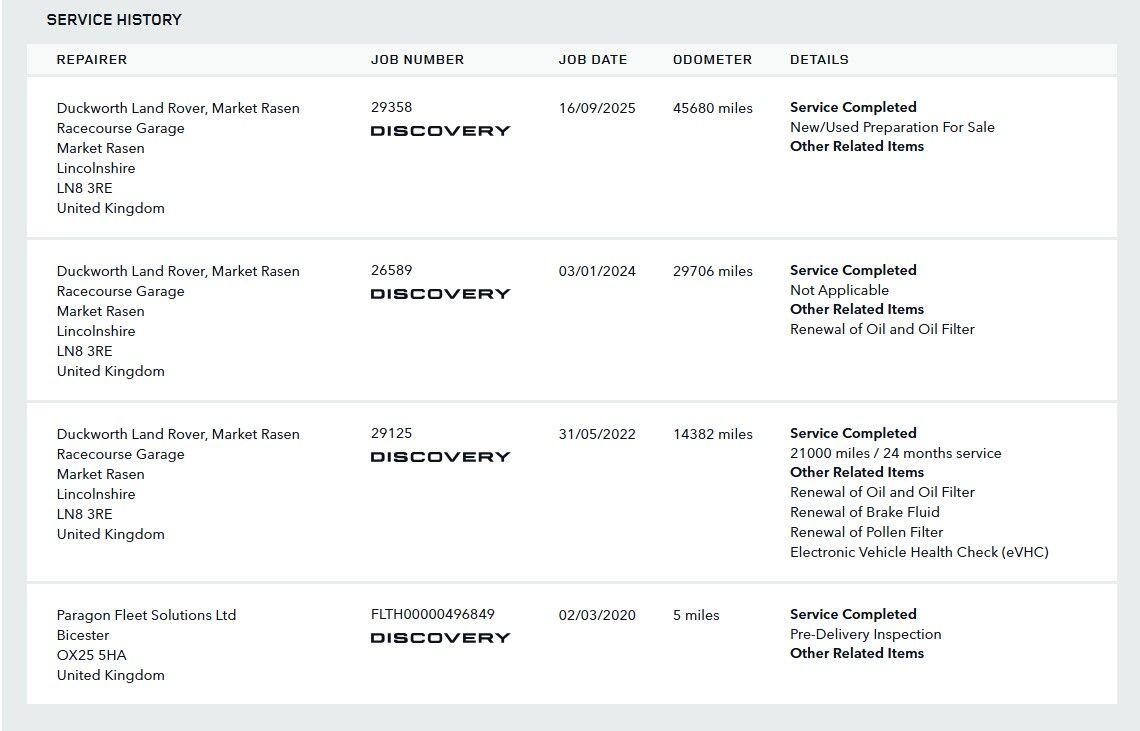Select job number 29358
The image size is (1140, 731).
point(391,107)
